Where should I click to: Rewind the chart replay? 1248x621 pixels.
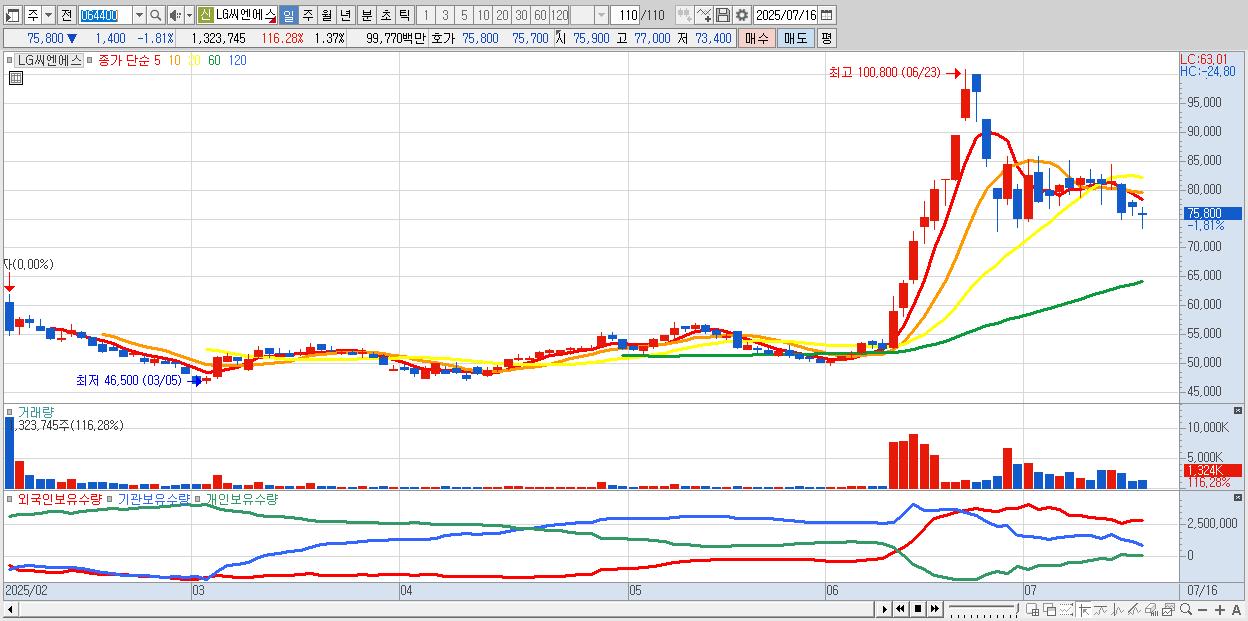click(x=900, y=609)
